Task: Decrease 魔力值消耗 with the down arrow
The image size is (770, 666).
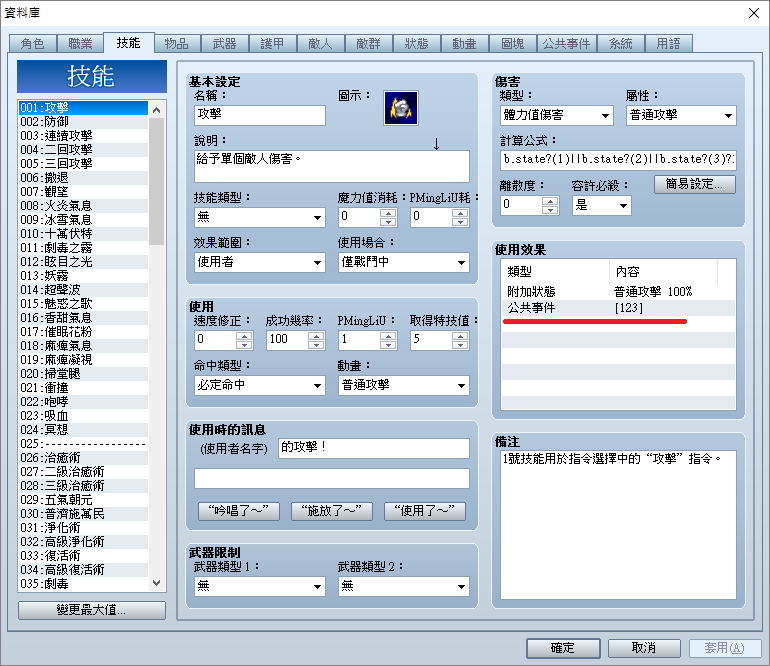Action: 388,222
